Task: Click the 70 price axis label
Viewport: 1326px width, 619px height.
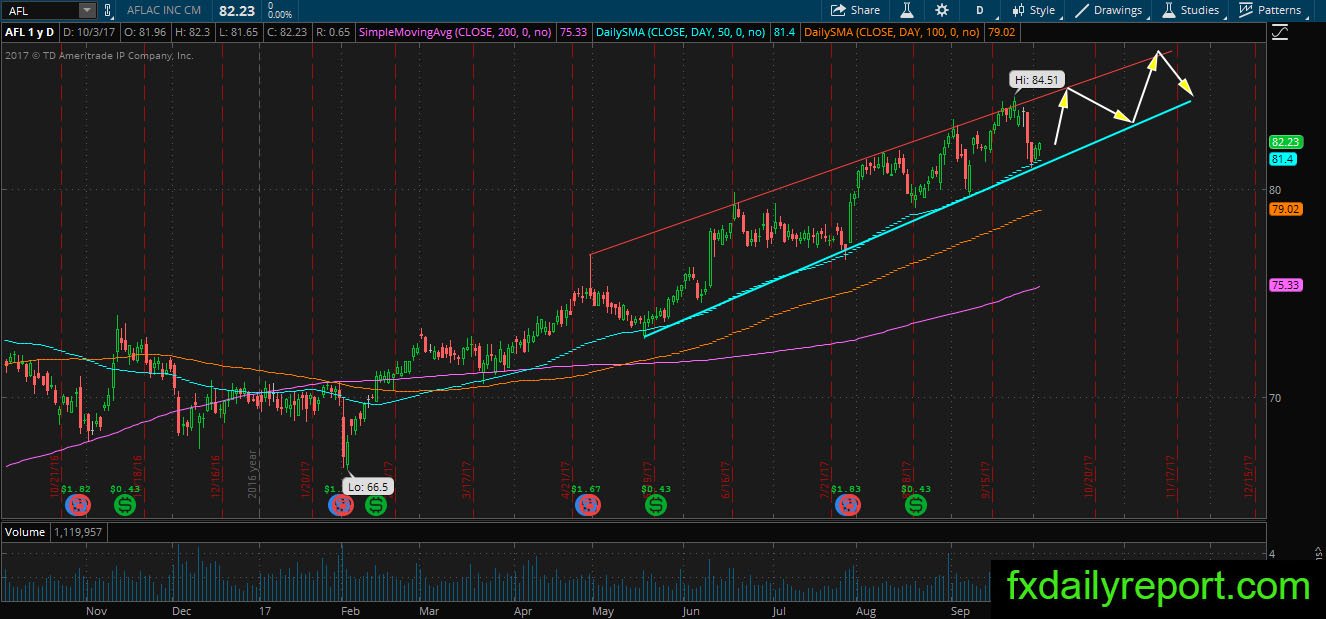Action: pyautogui.click(x=1275, y=397)
